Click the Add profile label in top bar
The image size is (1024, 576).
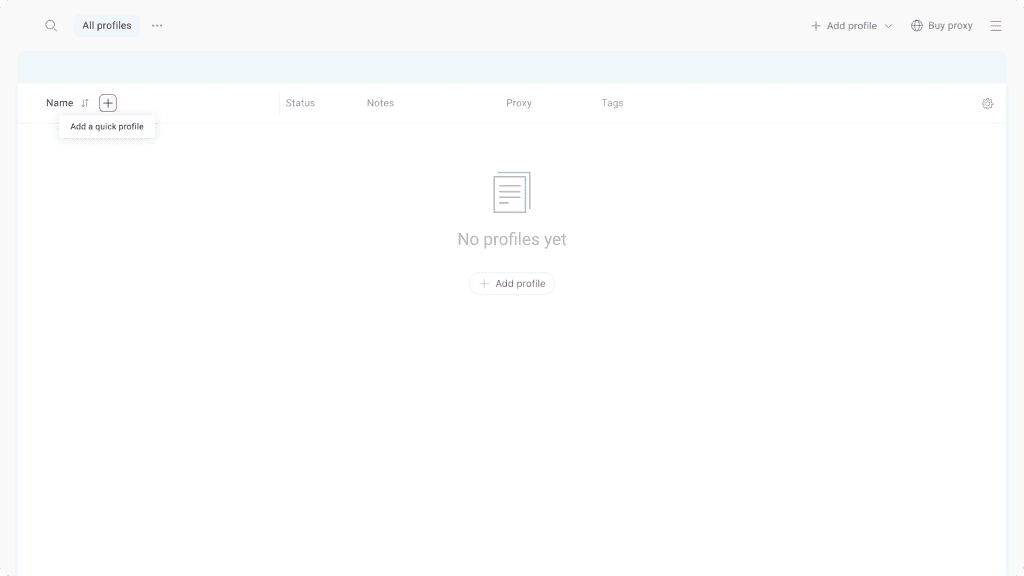(851, 26)
